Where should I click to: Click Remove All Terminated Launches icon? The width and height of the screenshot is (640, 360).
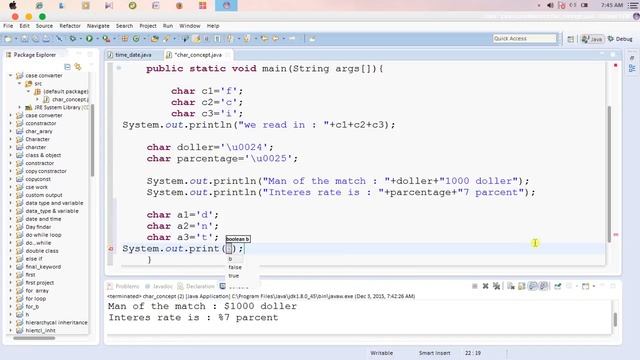tap(496, 286)
